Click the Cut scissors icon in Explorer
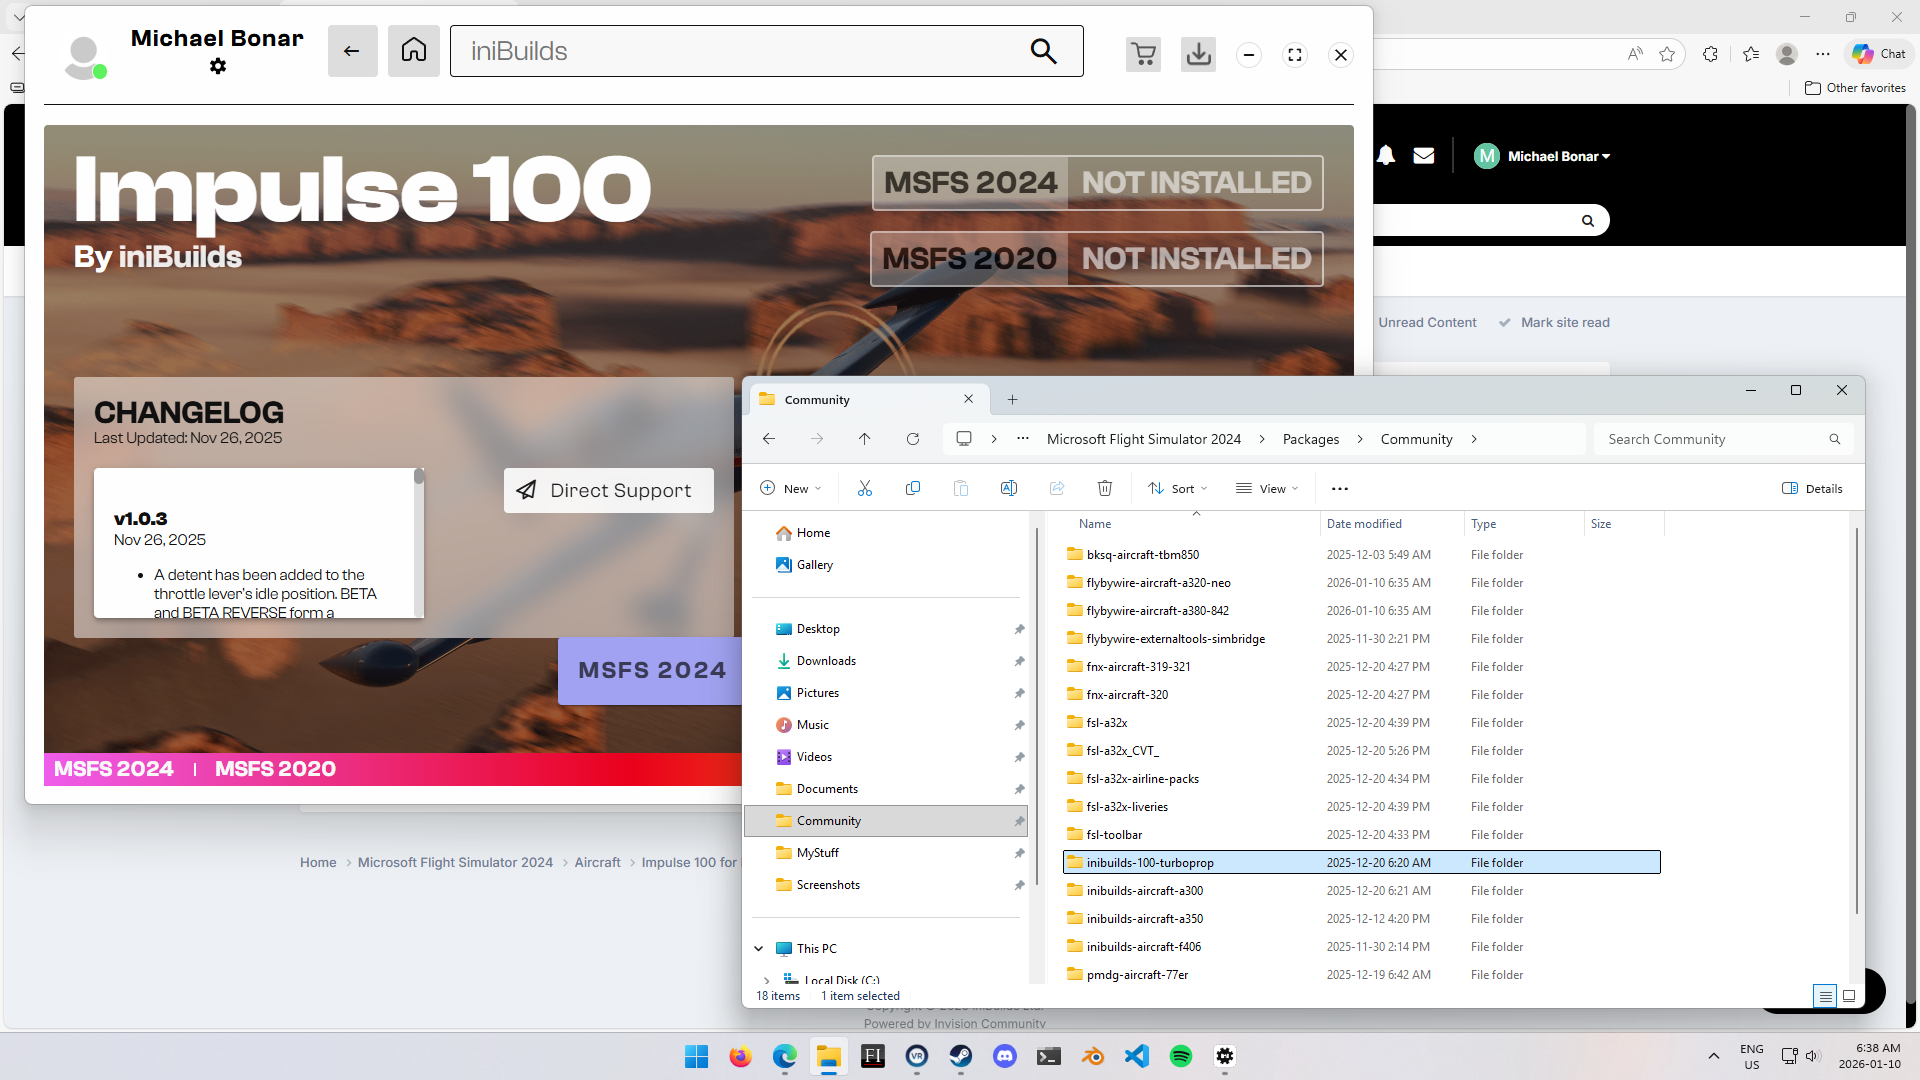Image resolution: width=1920 pixels, height=1080 pixels. 864,488
